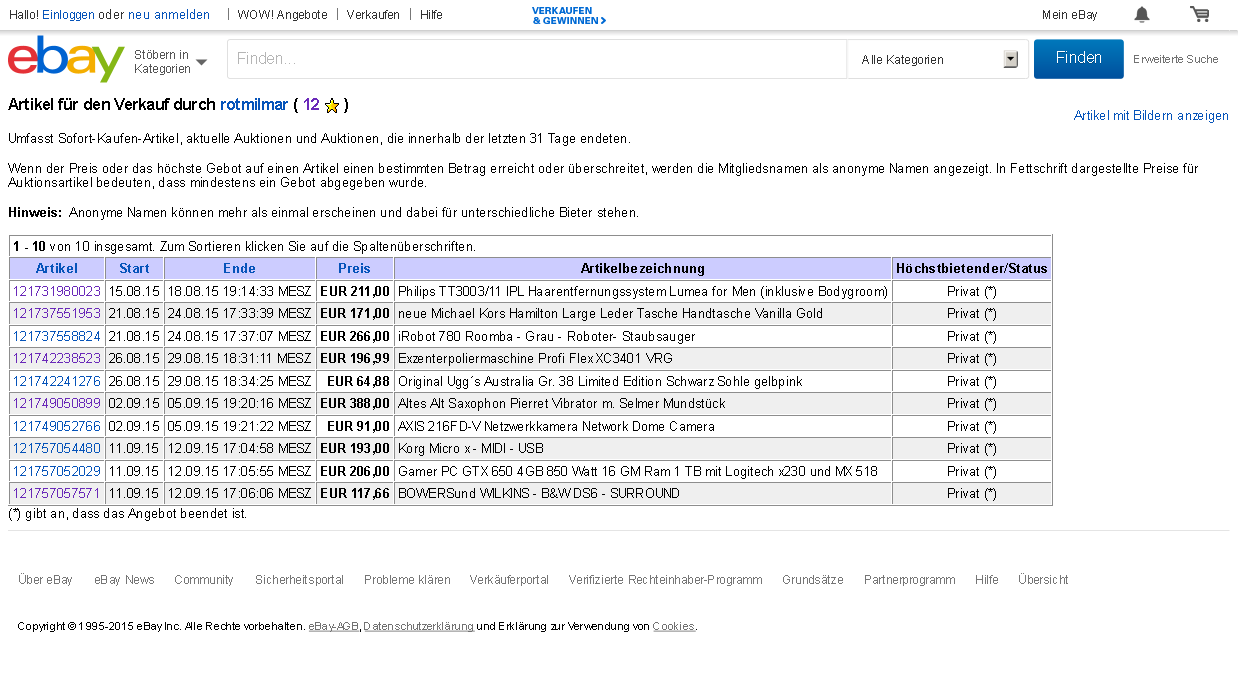Focus the Finden search input field
1238x682 pixels.
tap(537, 59)
